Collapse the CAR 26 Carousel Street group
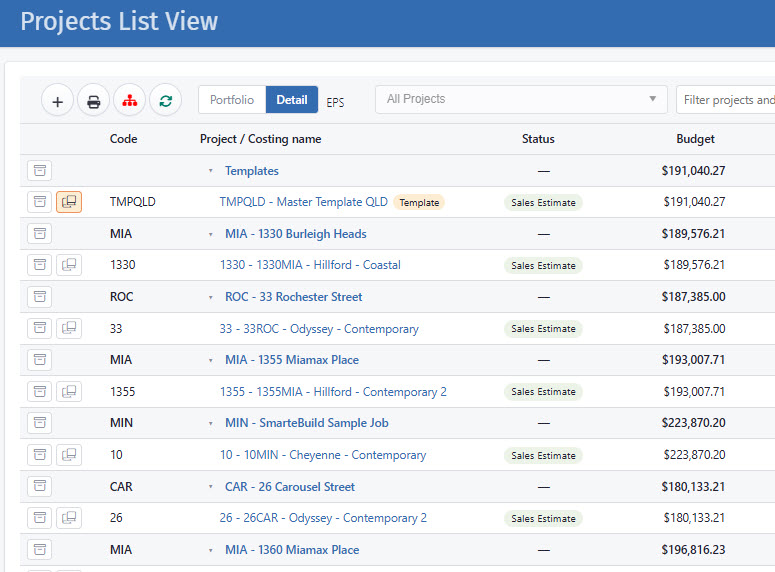The height and width of the screenshot is (572, 775). coord(211,487)
